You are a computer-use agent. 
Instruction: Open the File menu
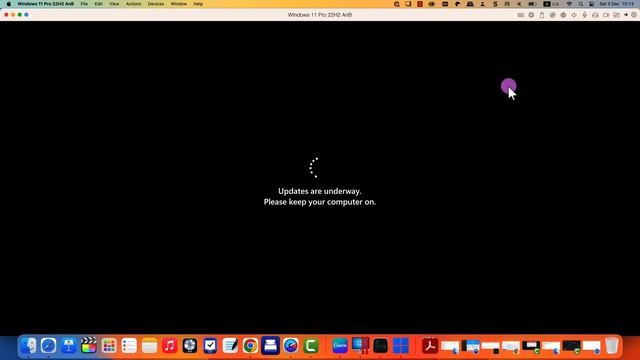(84, 4)
